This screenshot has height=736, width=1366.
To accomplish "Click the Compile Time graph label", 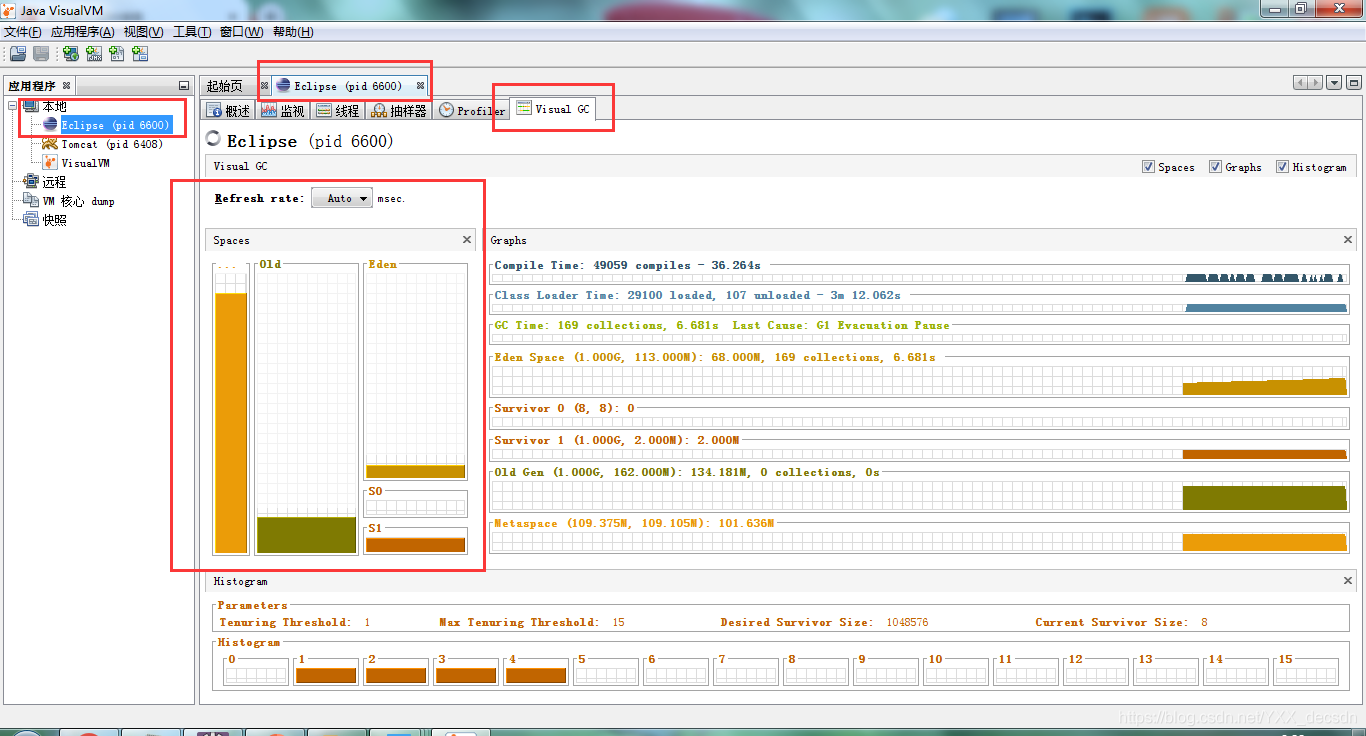I will (627, 265).
